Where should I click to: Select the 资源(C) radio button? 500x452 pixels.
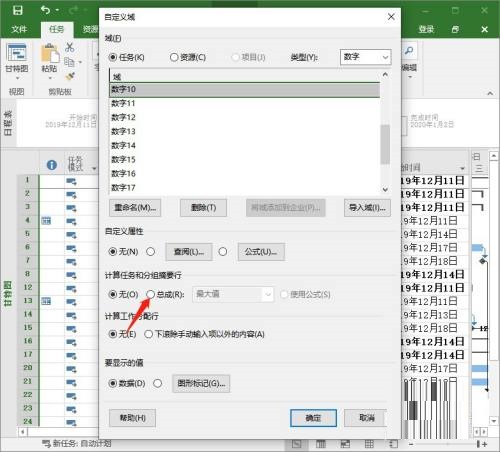coord(174,57)
